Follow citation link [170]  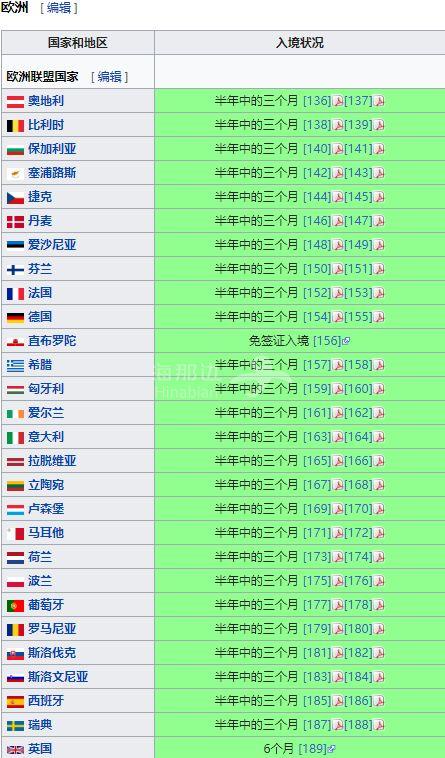tap(359, 509)
